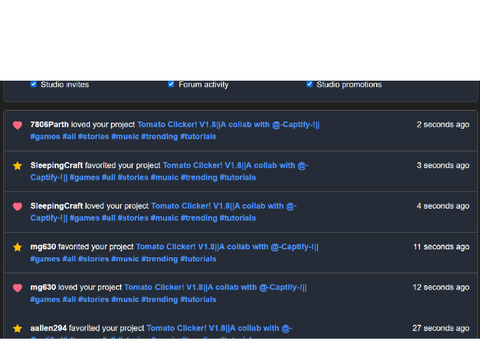Open aallen294's user profile link
The height and width of the screenshot is (360, 480).
point(49,328)
